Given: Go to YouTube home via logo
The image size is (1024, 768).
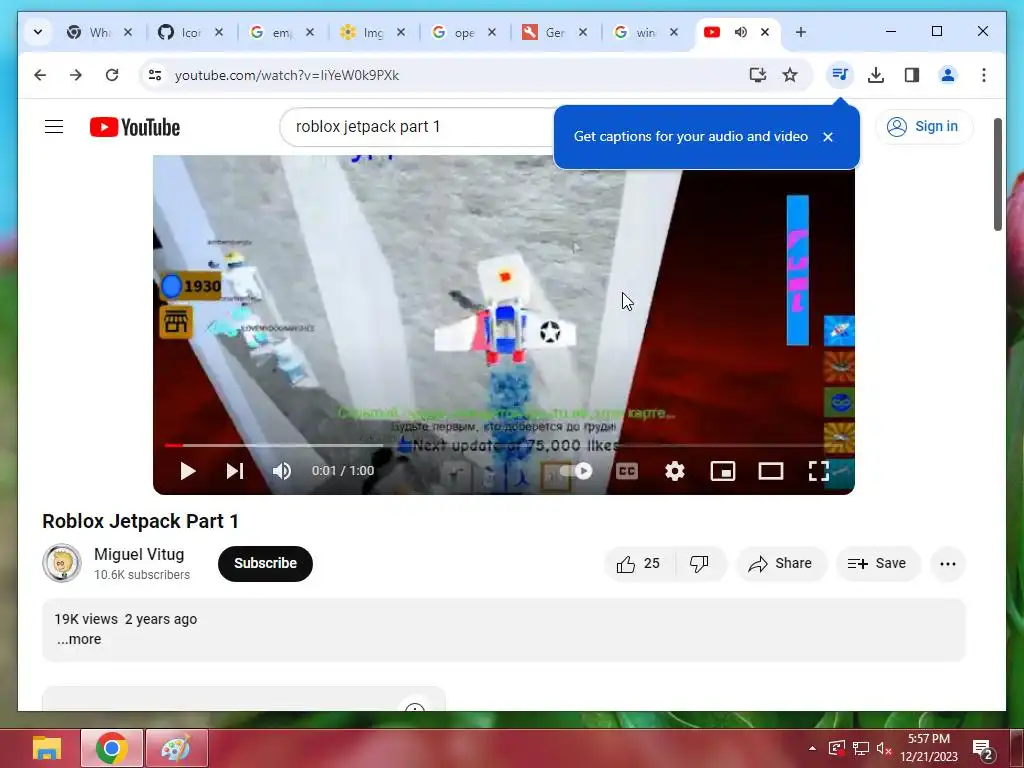Looking at the screenshot, I should pyautogui.click(x=135, y=127).
